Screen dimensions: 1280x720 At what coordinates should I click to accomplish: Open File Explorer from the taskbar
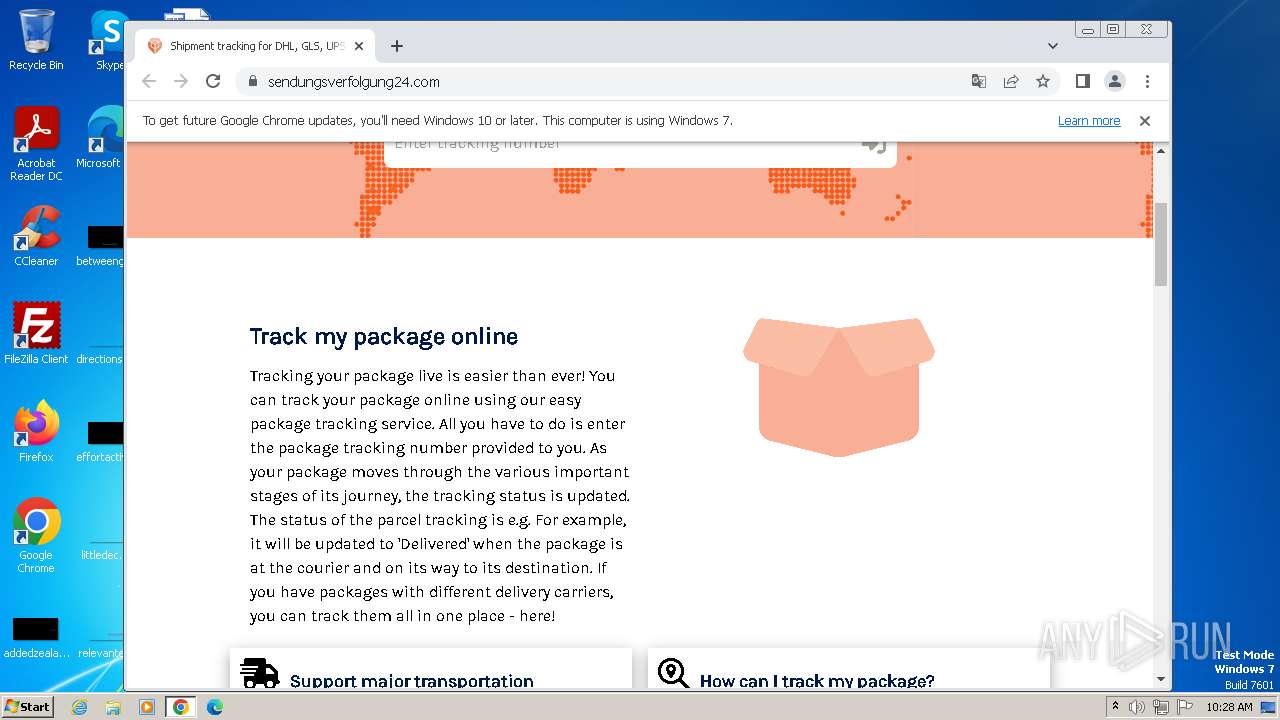[x=113, y=707]
